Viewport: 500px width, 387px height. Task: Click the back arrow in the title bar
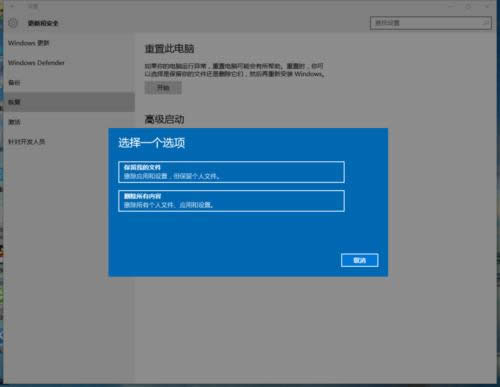tap(12, 6)
